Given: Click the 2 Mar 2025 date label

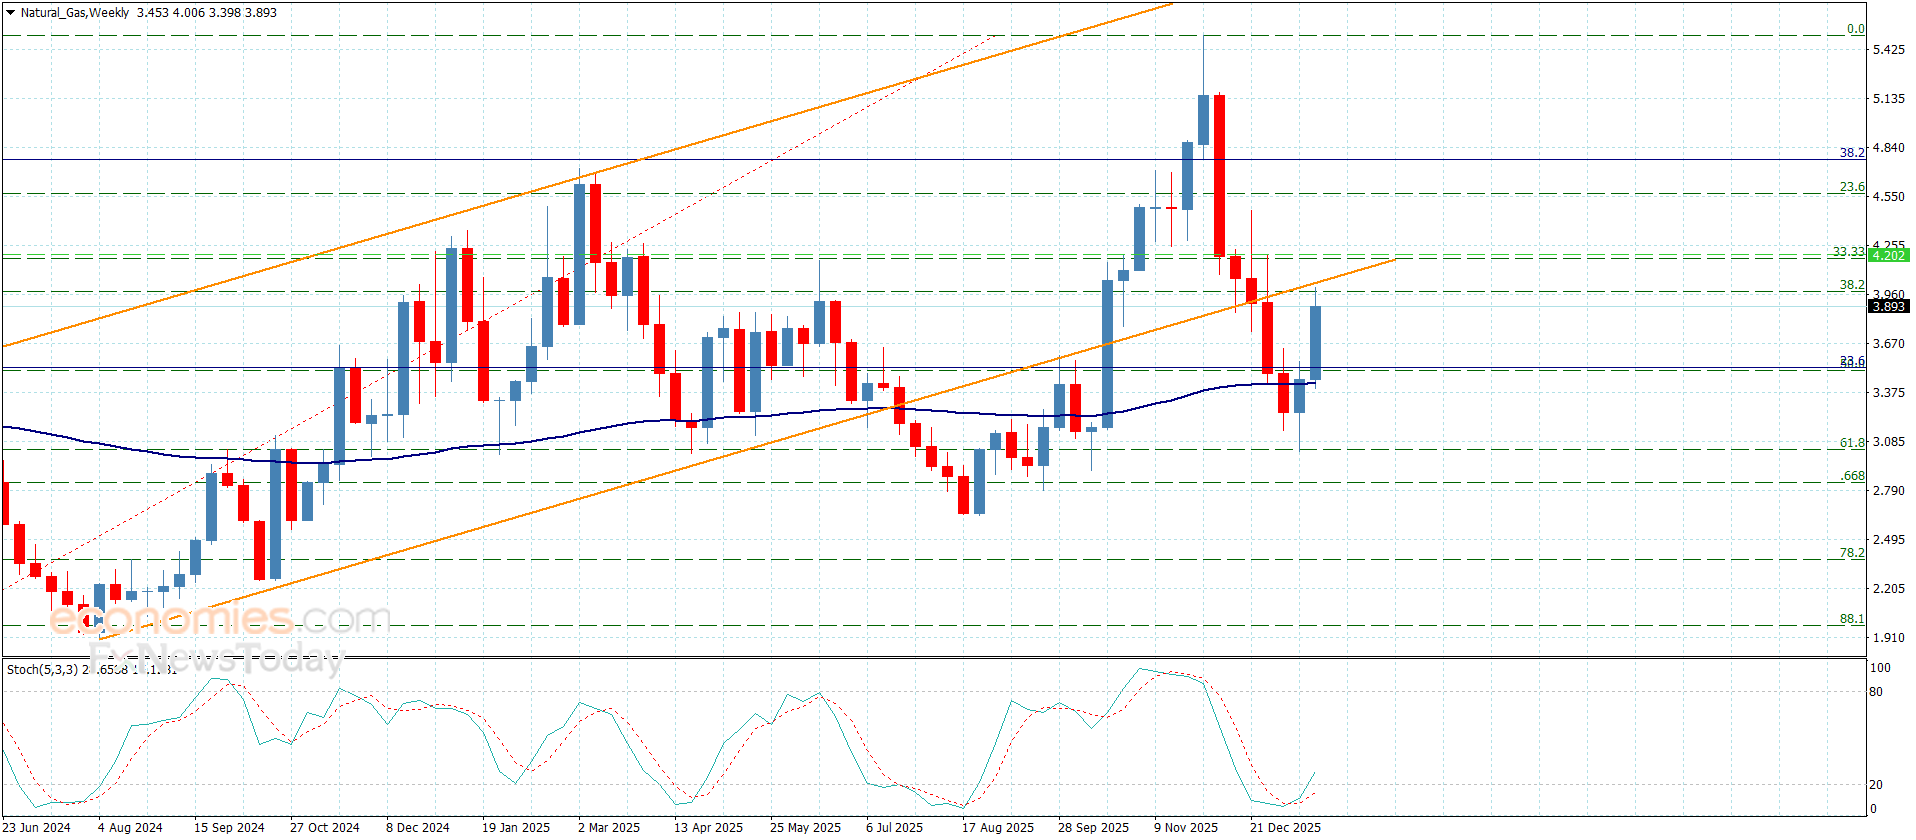Looking at the screenshot, I should (x=609, y=828).
